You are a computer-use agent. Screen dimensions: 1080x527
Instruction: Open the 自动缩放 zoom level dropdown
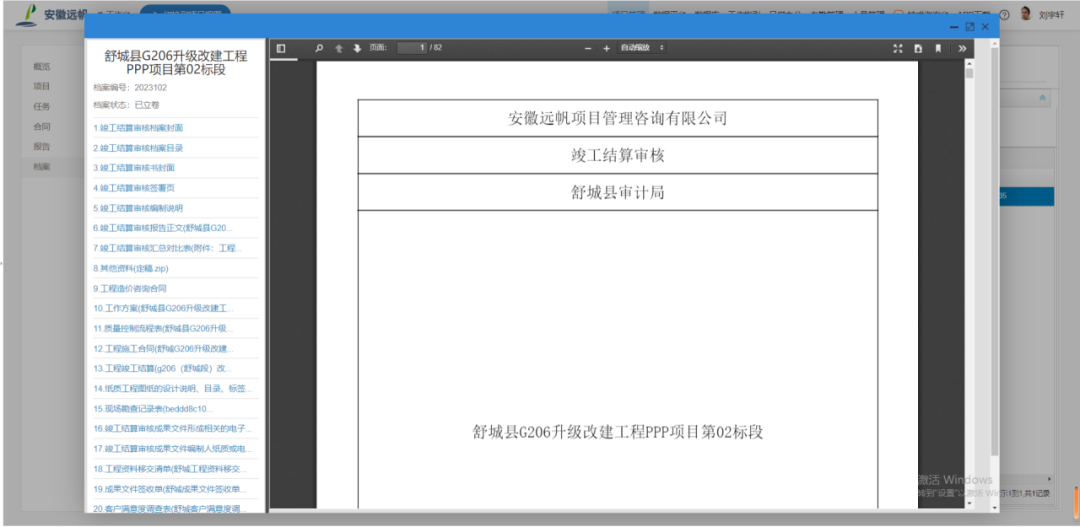coord(643,48)
